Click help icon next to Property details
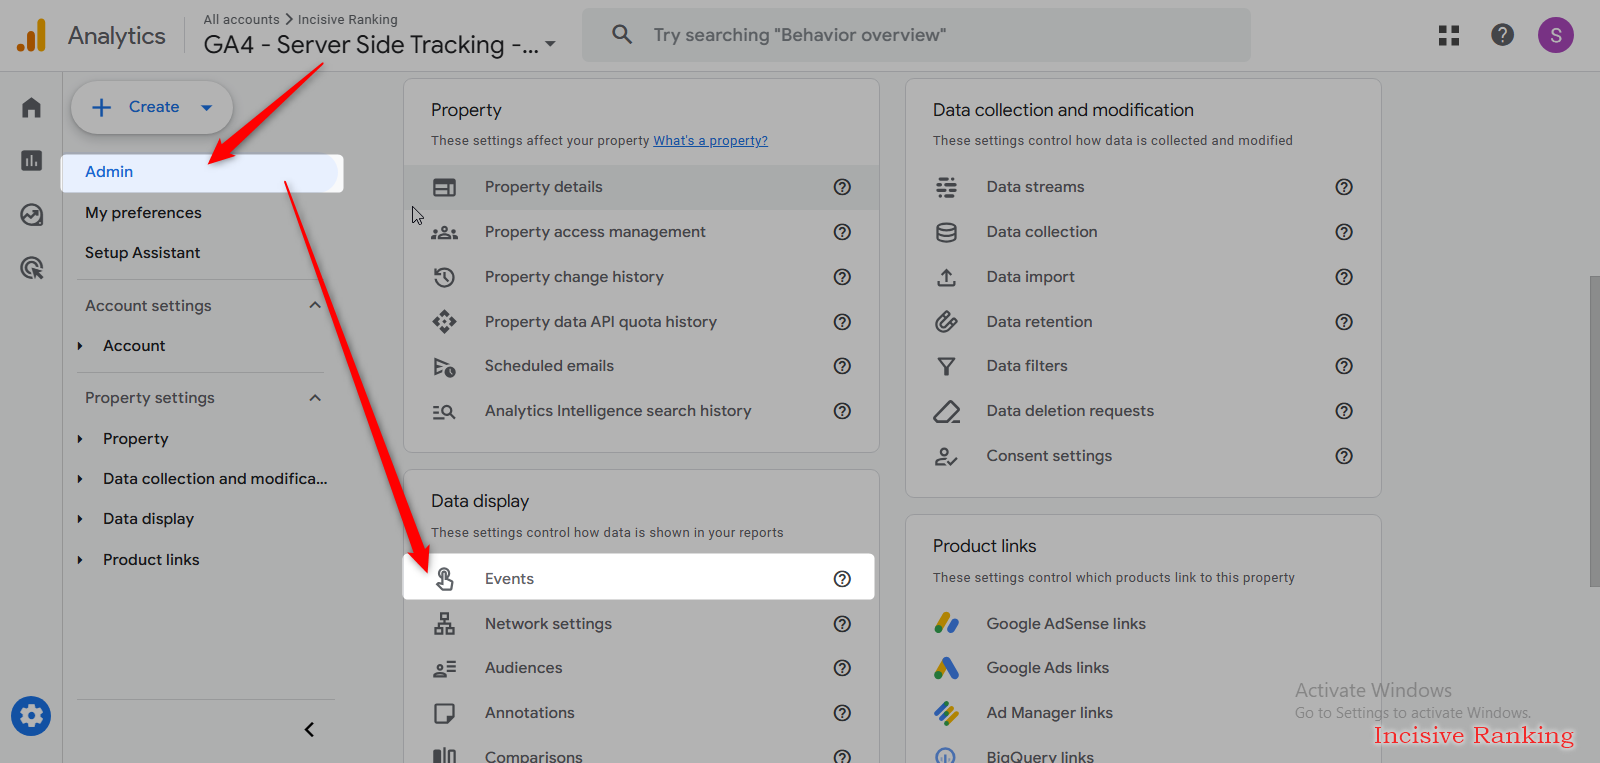The image size is (1600, 763). (x=842, y=187)
